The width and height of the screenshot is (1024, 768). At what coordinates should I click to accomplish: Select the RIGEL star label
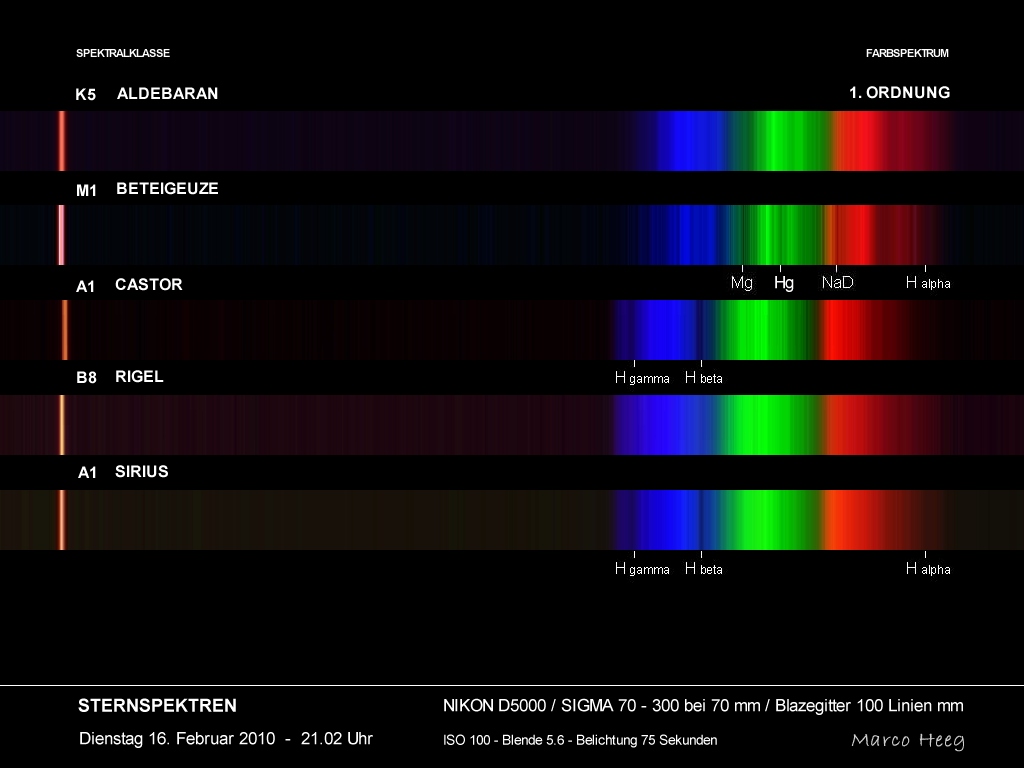click(139, 377)
